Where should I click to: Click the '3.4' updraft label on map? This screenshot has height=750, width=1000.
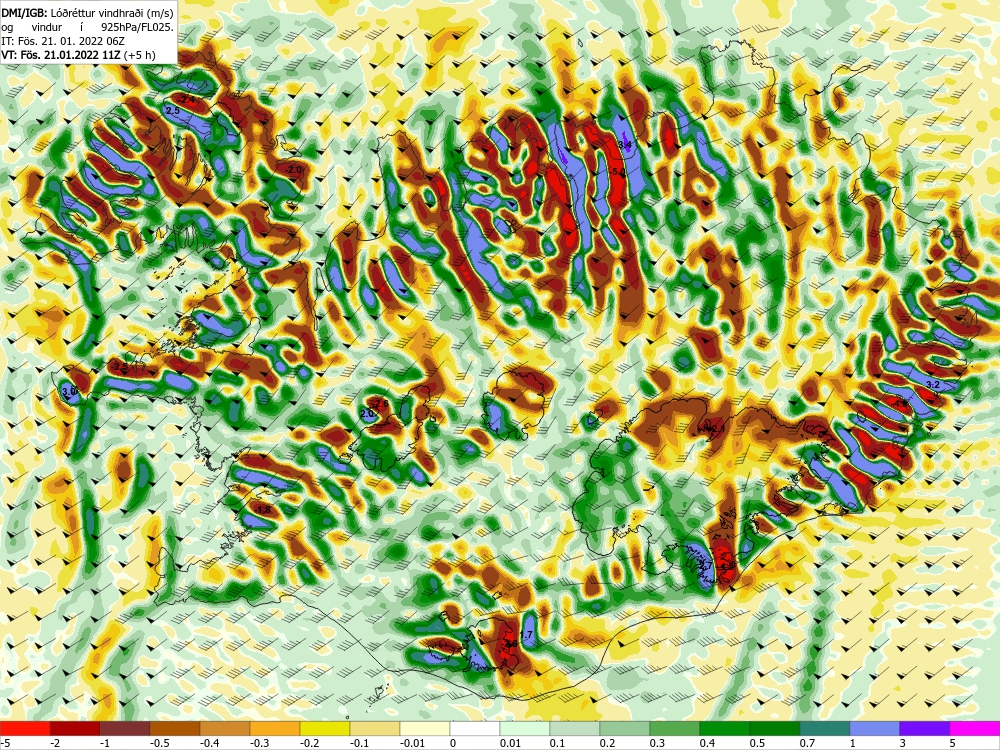click(625, 145)
